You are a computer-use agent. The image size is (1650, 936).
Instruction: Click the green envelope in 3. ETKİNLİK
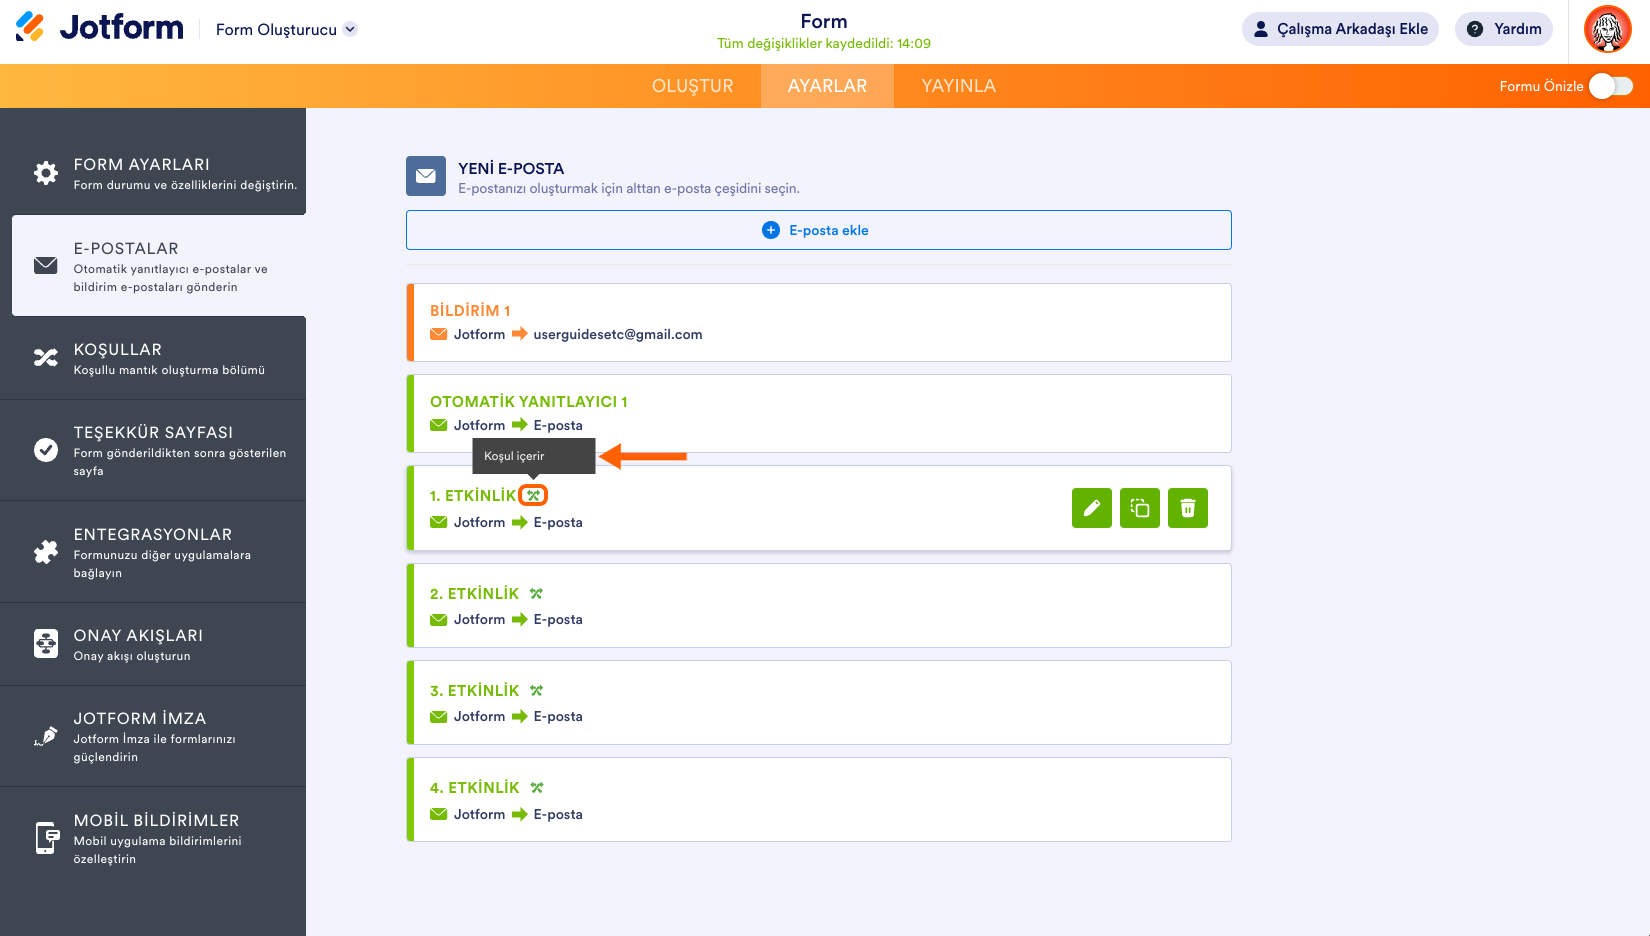(439, 716)
